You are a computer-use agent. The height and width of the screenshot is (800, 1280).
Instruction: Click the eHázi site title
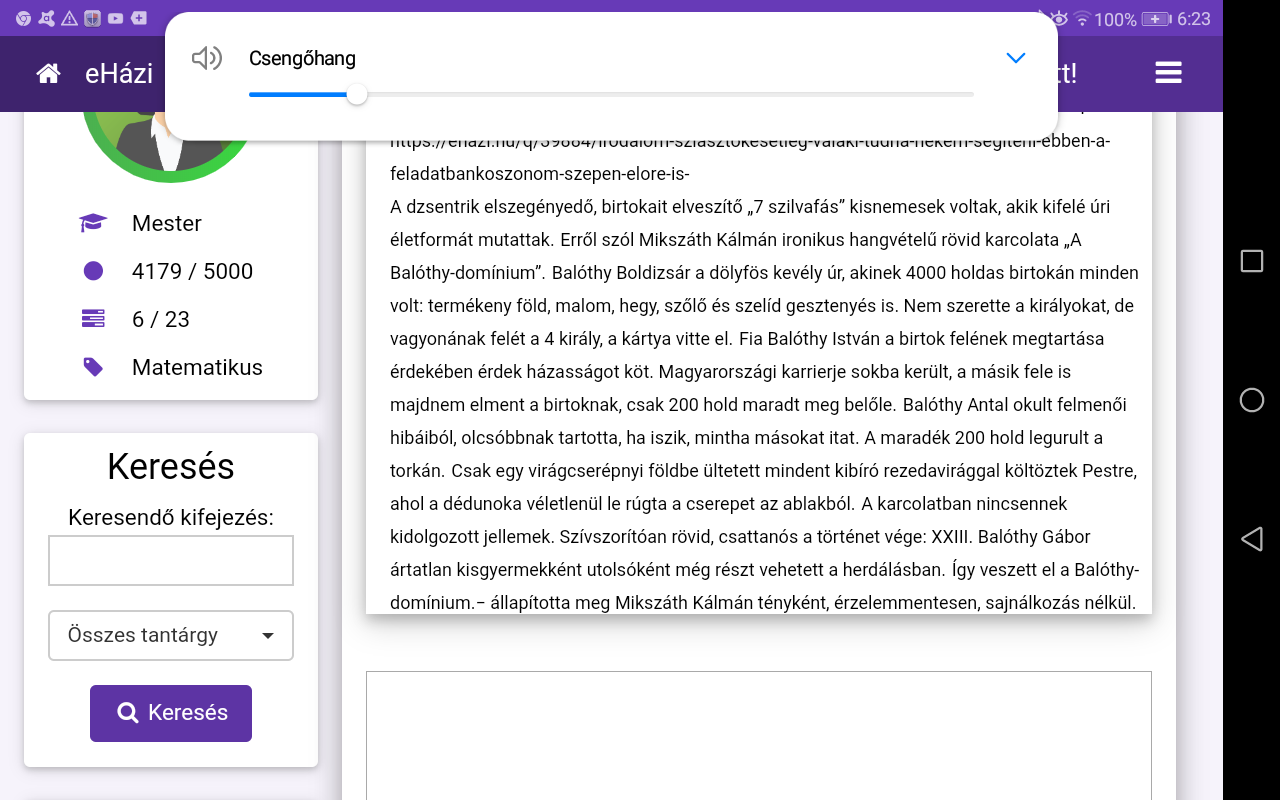pyautogui.click(x=119, y=73)
